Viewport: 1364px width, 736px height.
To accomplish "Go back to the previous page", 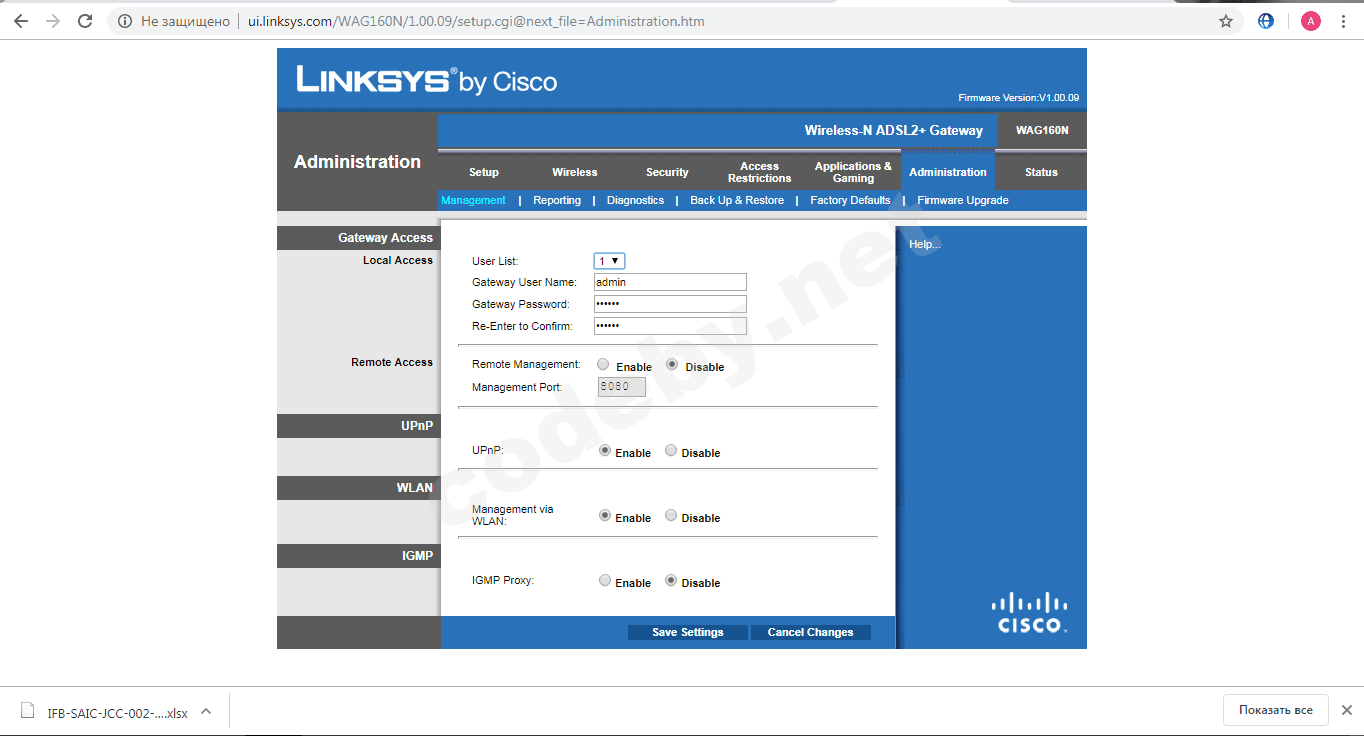I will [21, 21].
